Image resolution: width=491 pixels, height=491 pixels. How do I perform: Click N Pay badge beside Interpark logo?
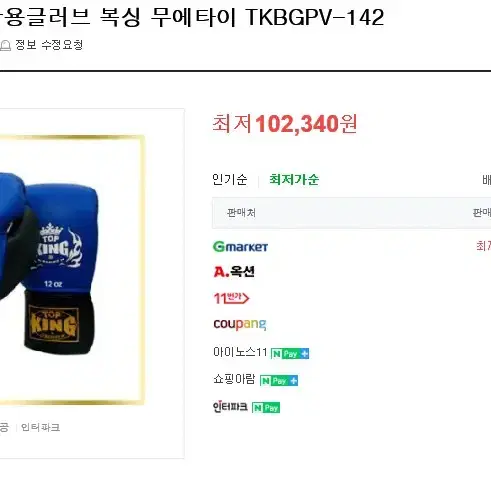(266, 407)
